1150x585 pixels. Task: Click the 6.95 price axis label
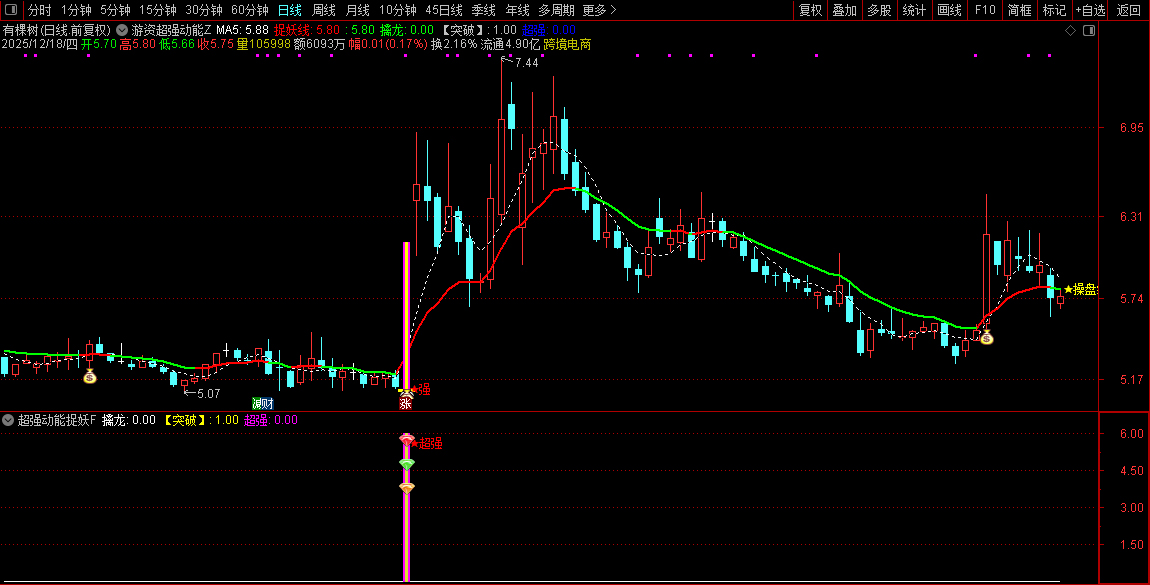click(1132, 128)
